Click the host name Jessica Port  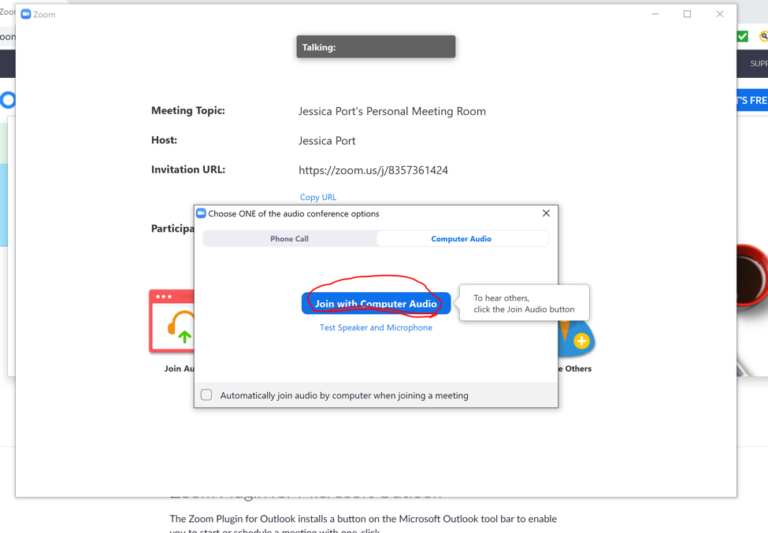click(327, 141)
